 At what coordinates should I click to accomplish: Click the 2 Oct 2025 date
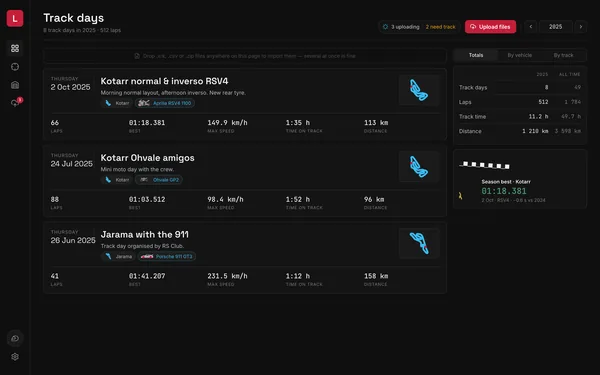point(70,87)
